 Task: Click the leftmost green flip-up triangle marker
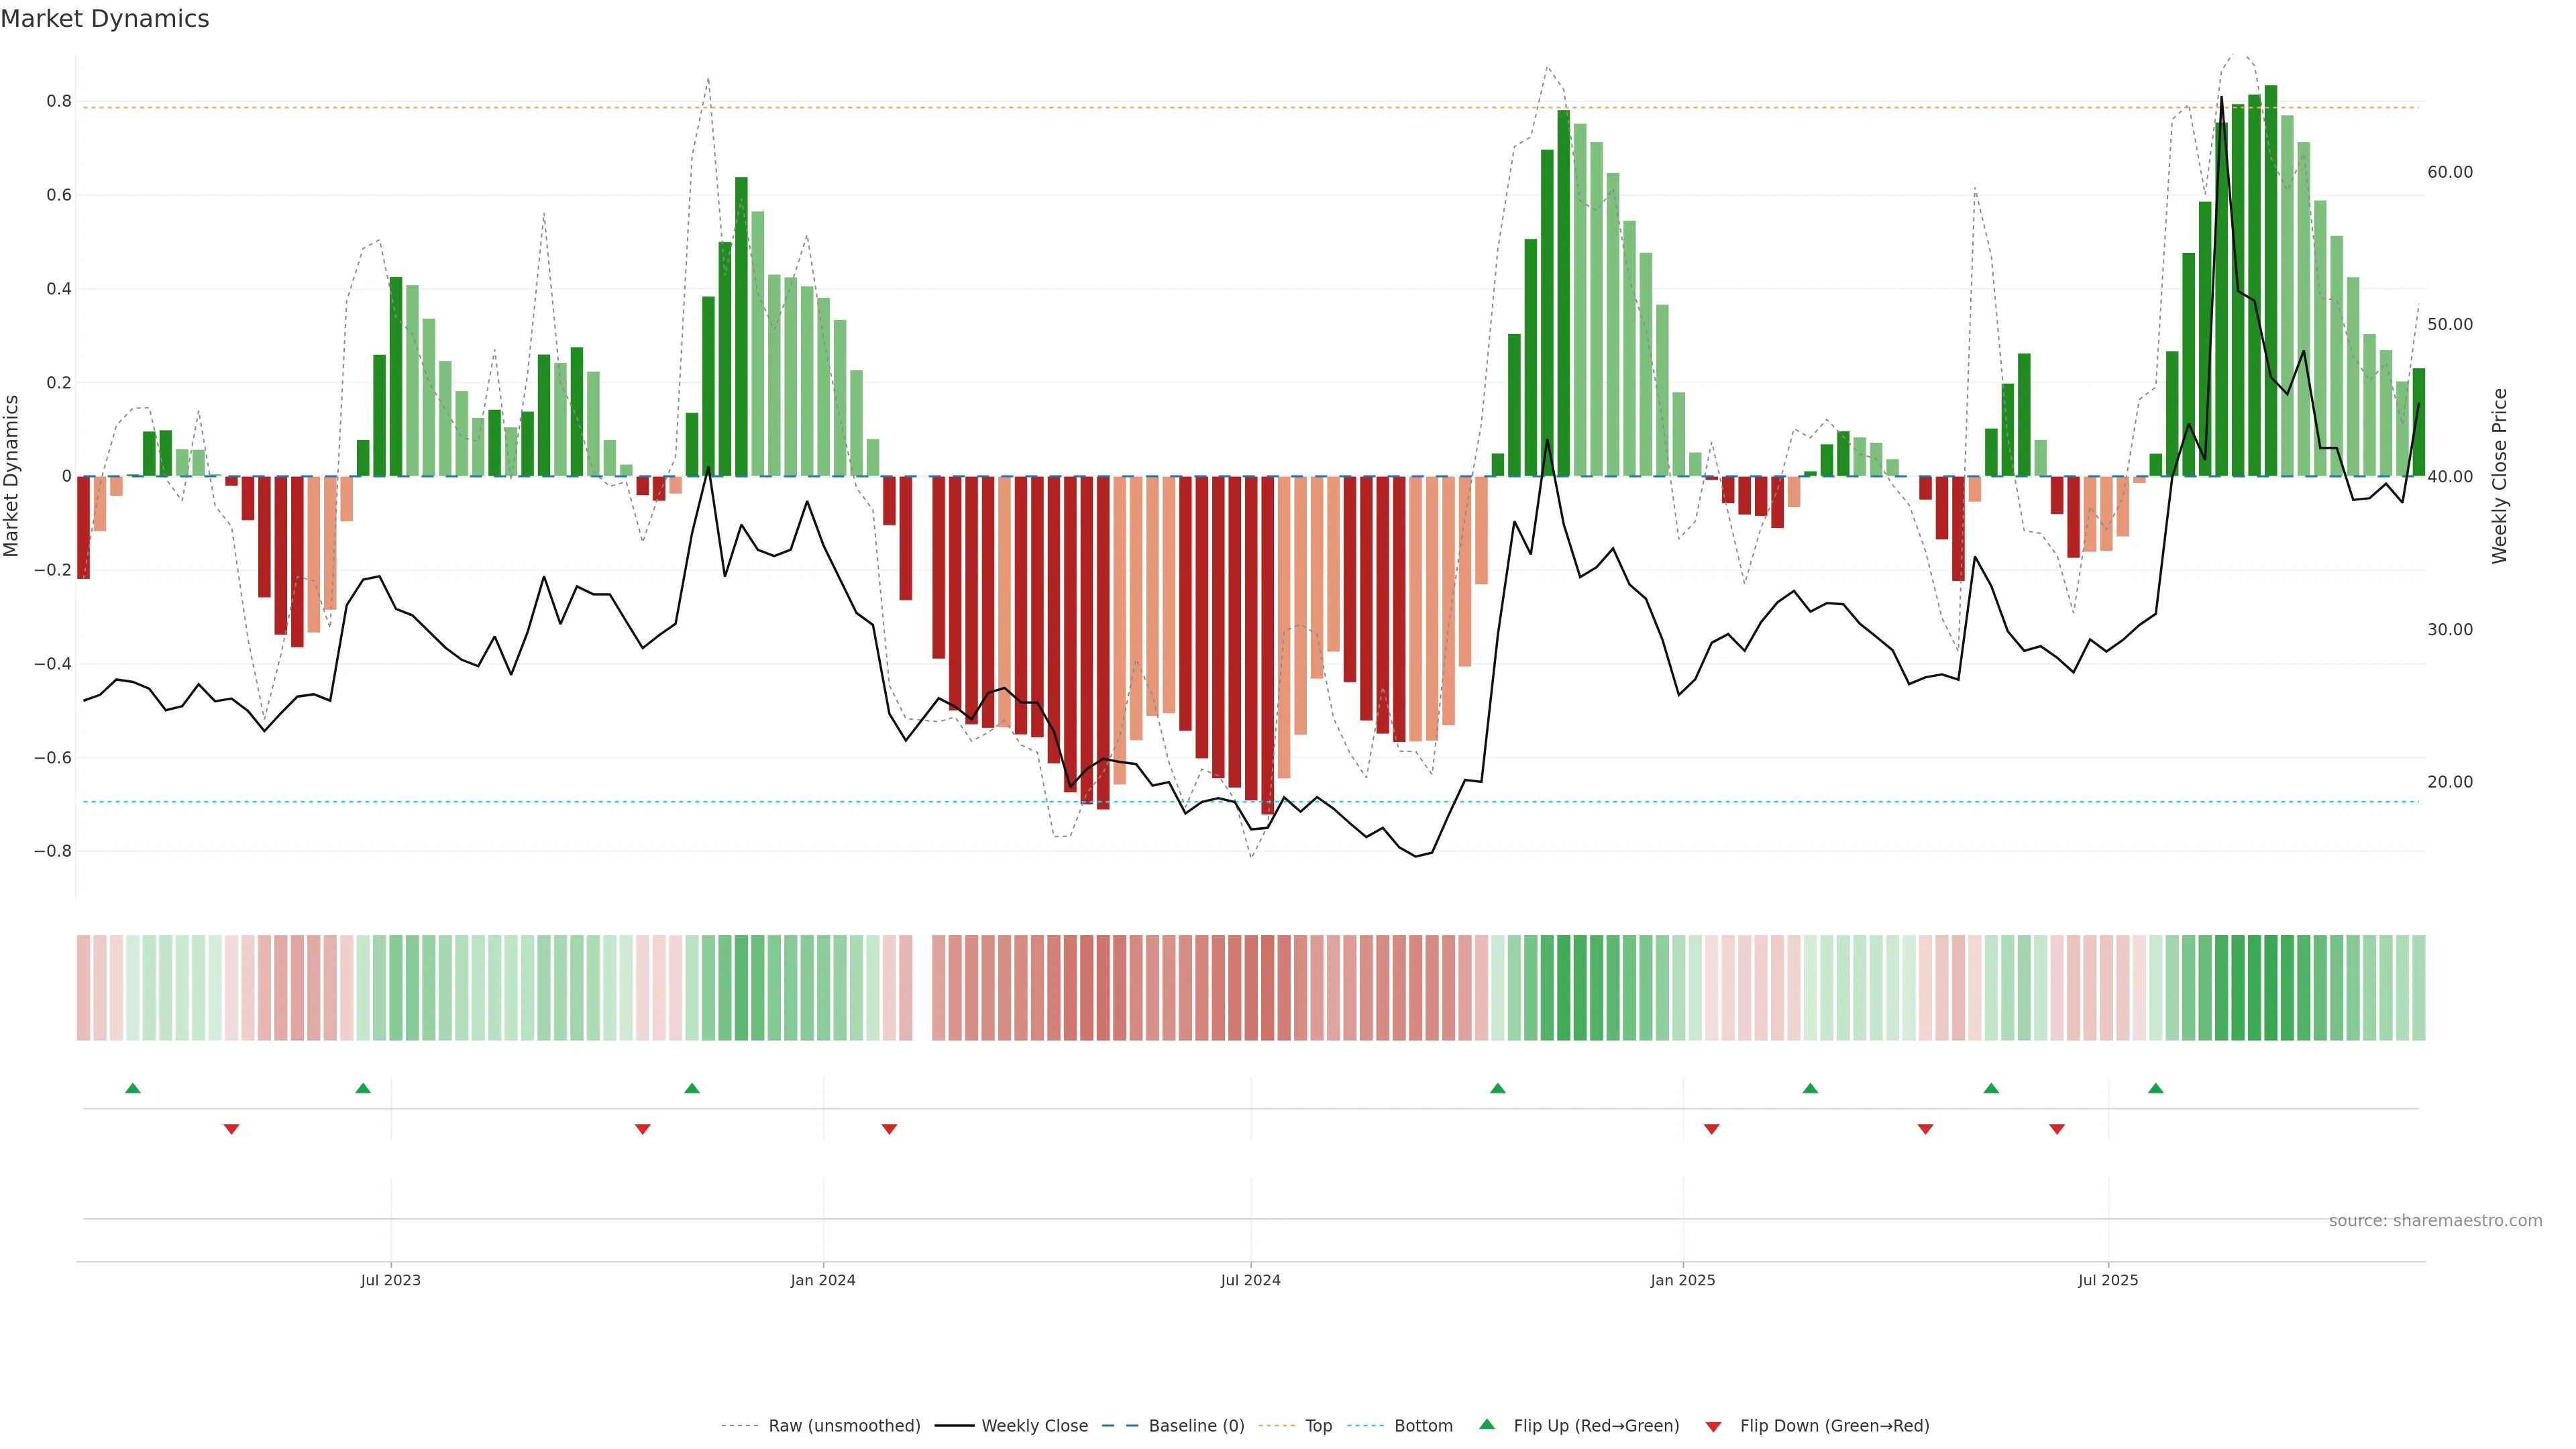click(133, 1088)
